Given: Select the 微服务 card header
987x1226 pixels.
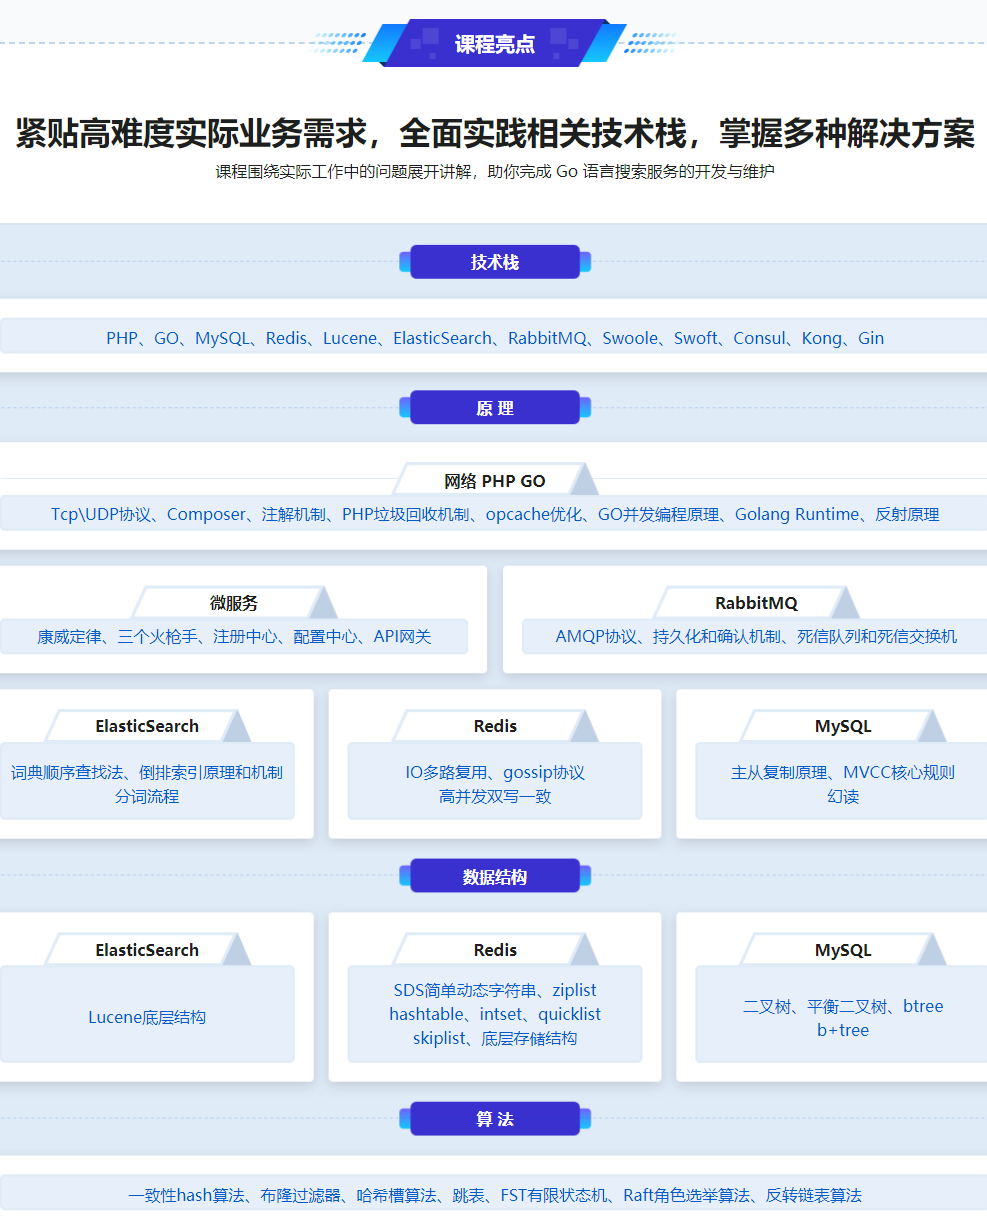Looking at the screenshot, I should click(234, 603).
